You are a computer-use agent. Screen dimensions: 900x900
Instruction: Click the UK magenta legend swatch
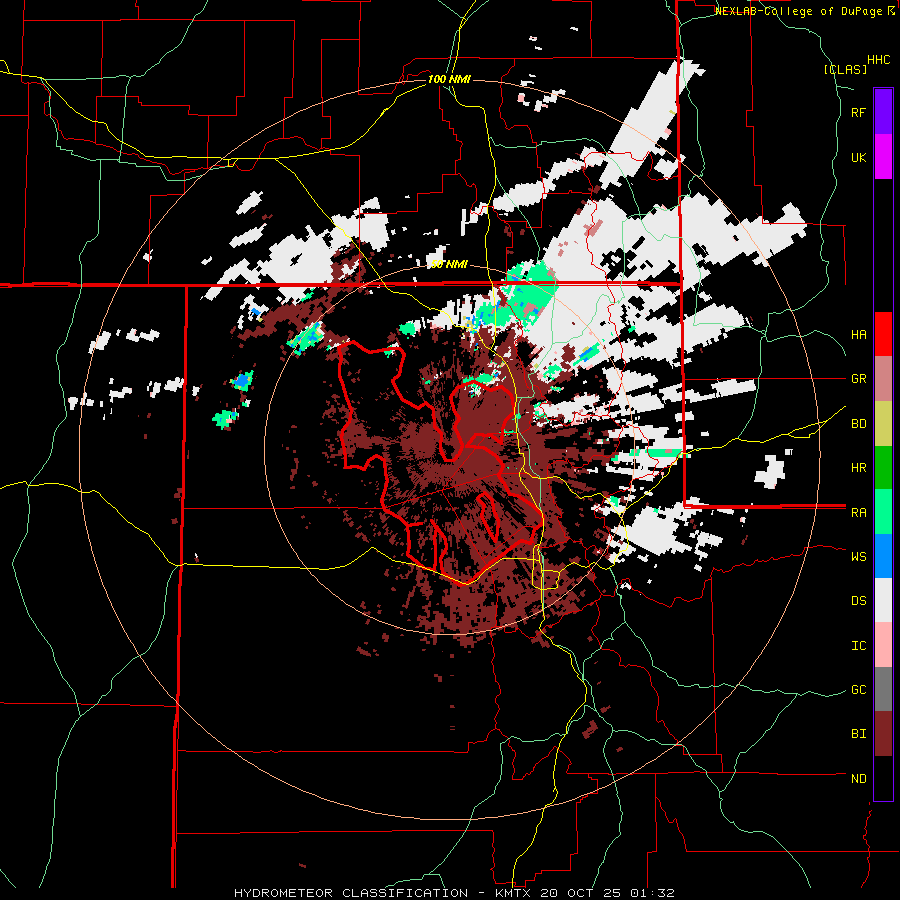pos(883,157)
